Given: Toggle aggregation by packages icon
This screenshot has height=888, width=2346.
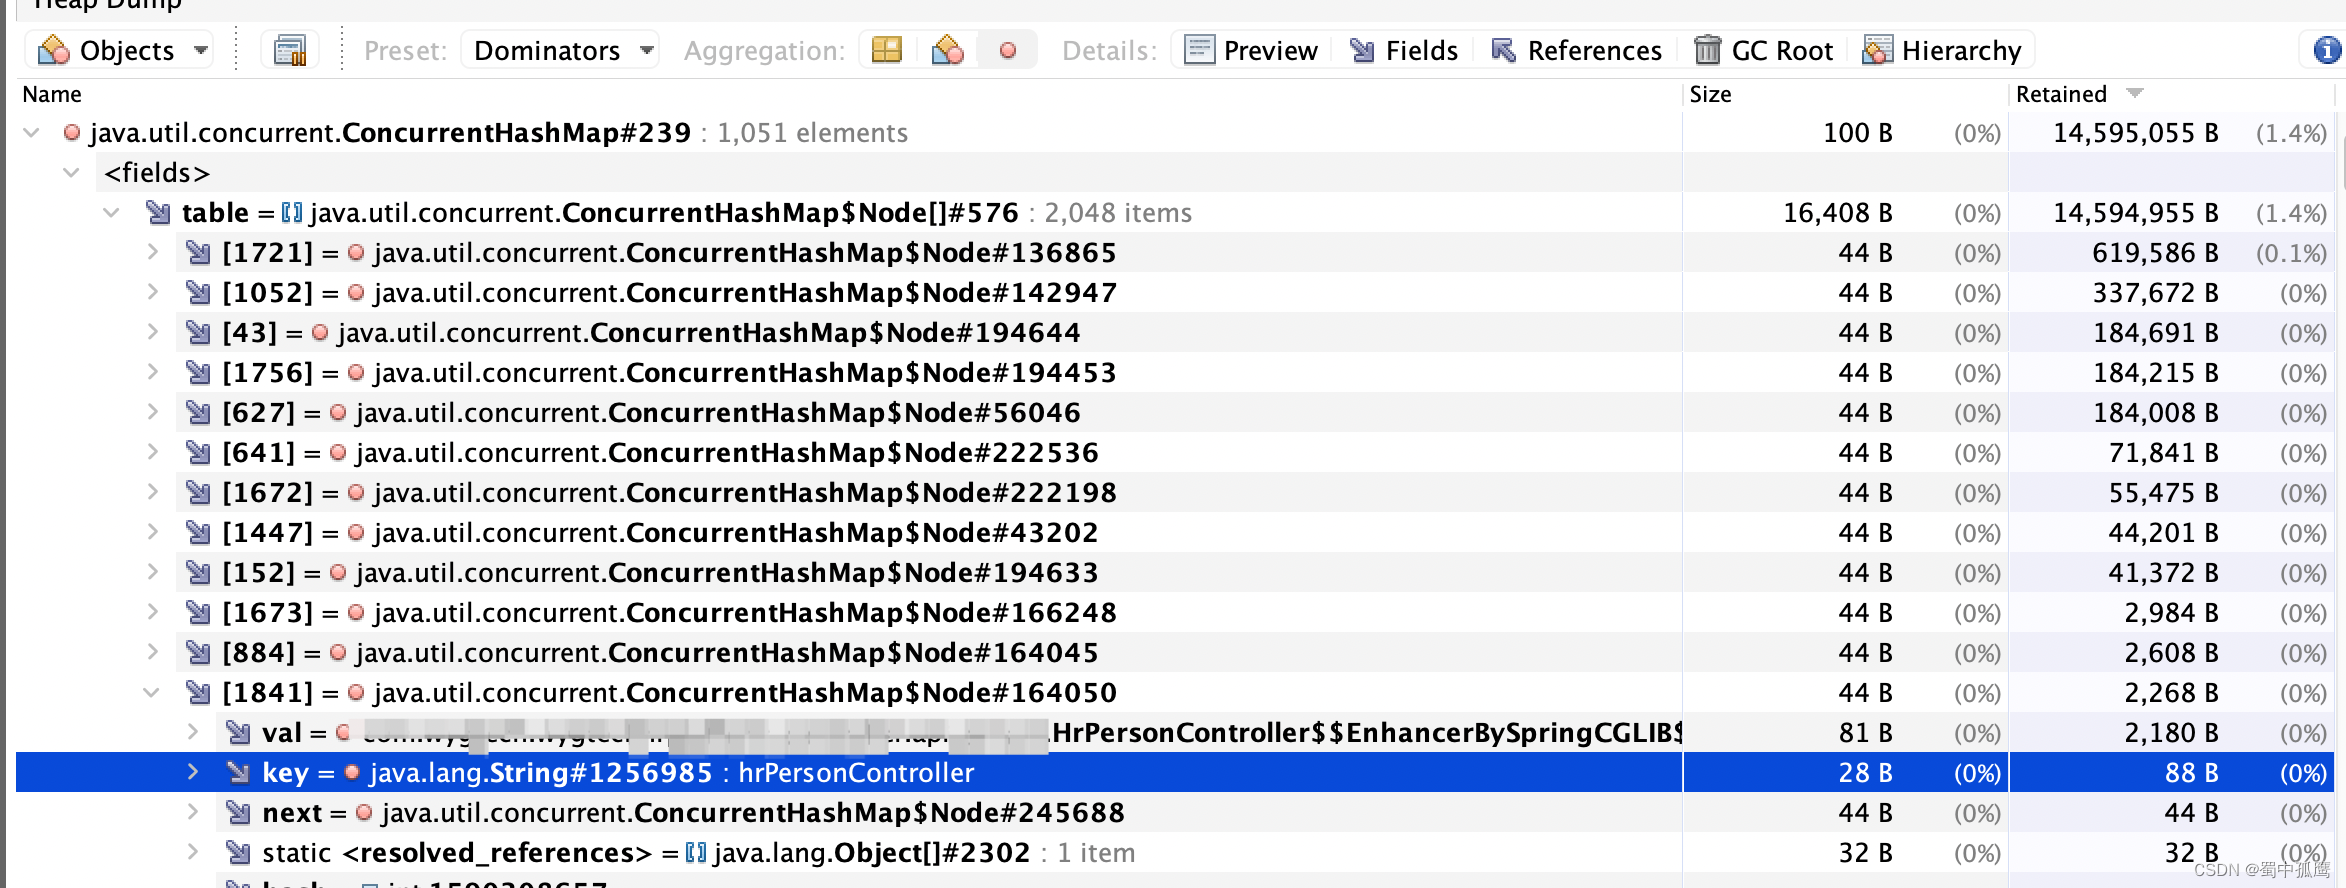Looking at the screenshot, I should click(887, 50).
